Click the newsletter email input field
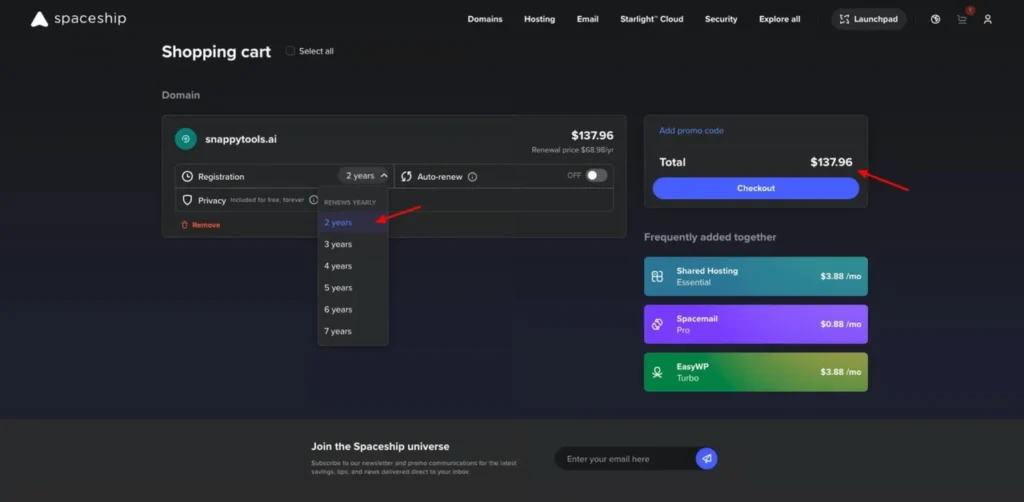The image size is (1024, 502). [625, 459]
